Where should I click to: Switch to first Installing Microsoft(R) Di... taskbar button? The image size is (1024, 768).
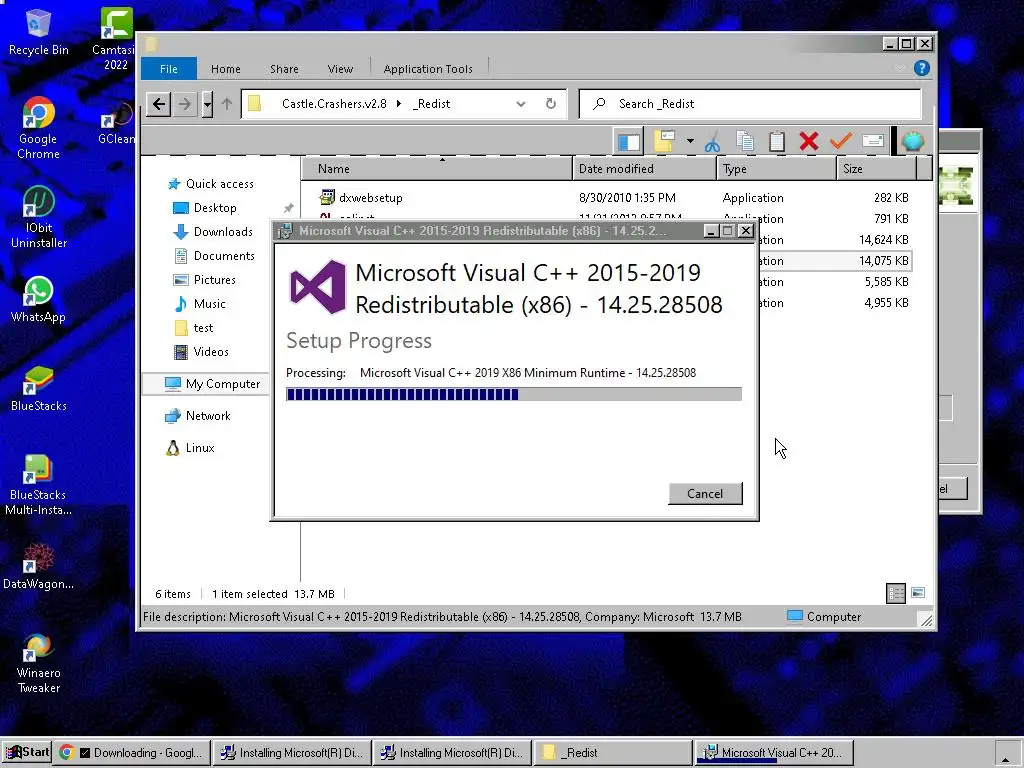pos(293,752)
